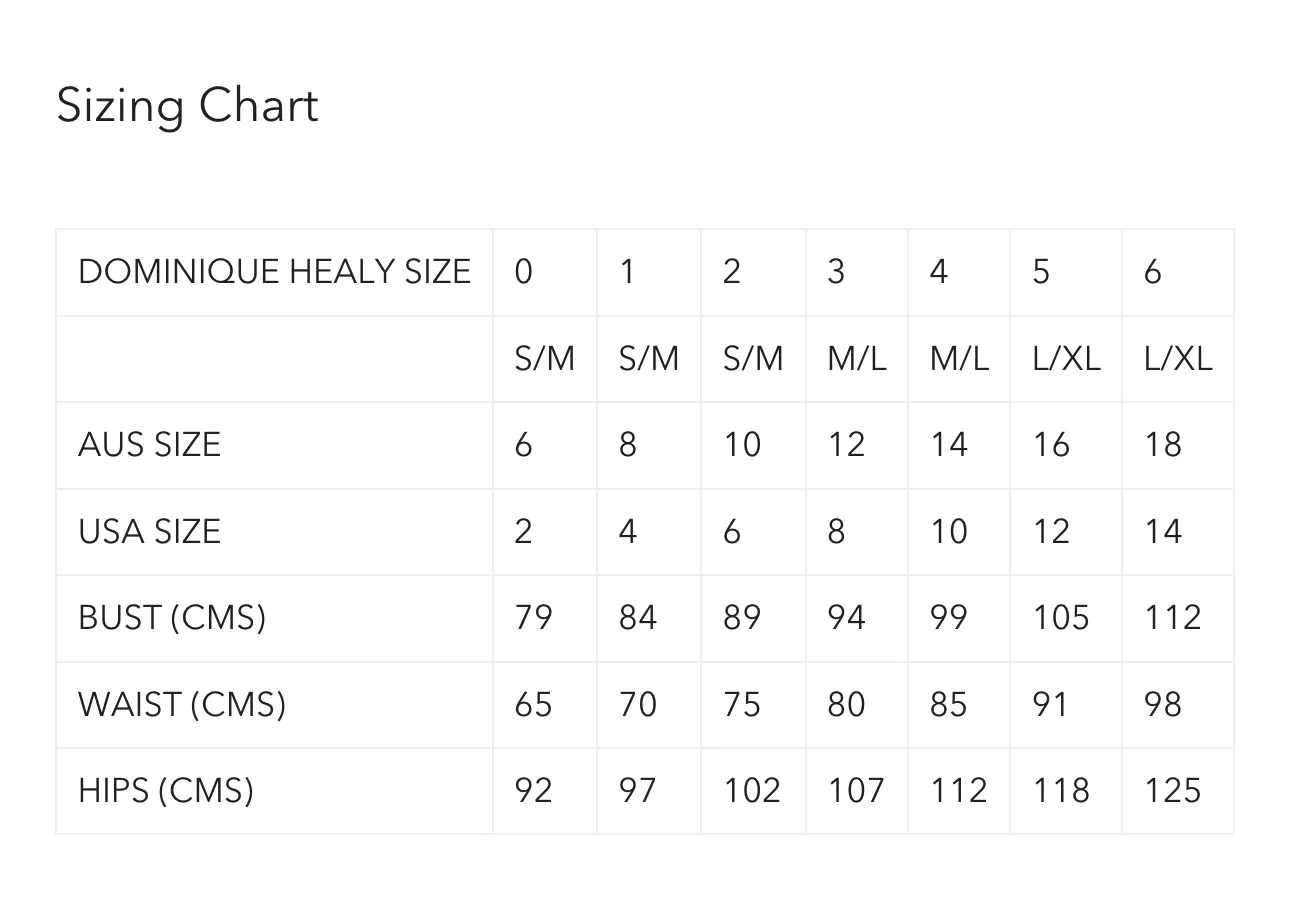Click the Sizing Chart heading

point(187,106)
